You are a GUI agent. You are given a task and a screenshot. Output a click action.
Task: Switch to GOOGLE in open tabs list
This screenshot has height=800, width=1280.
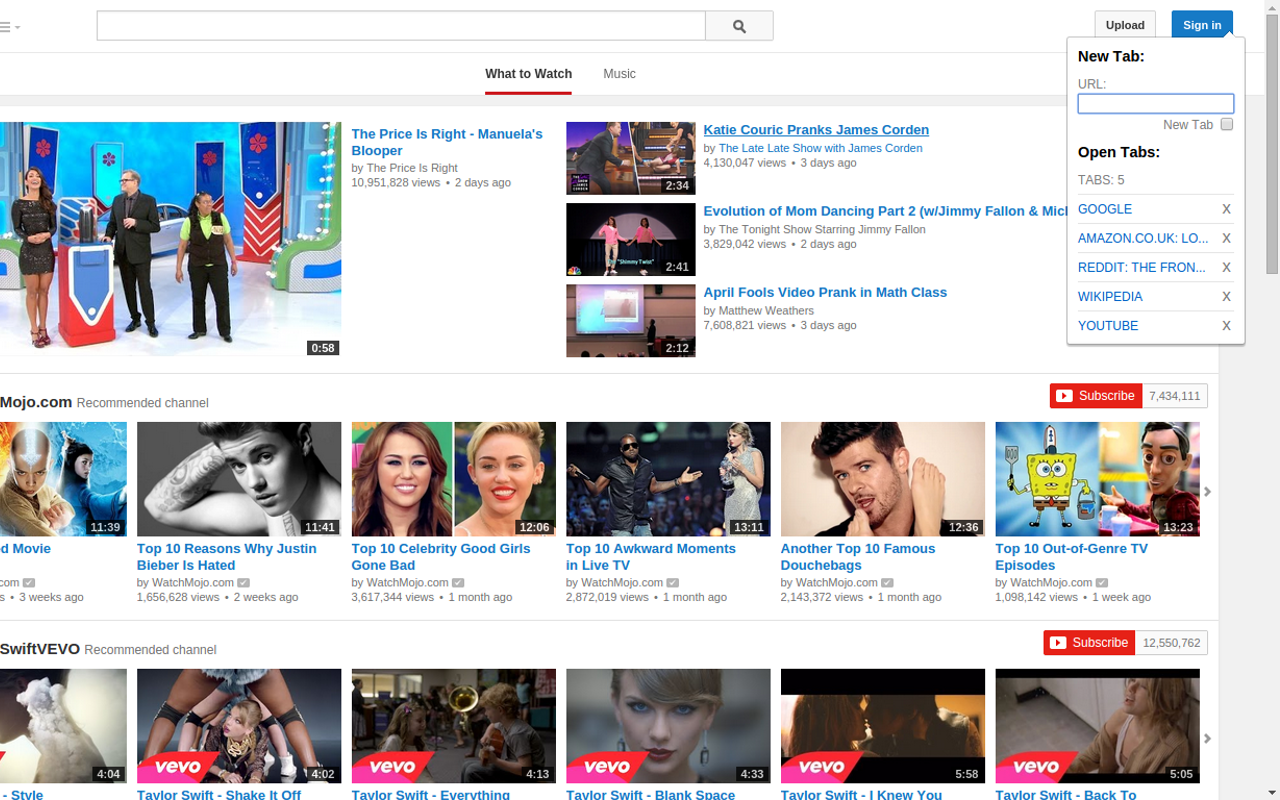click(x=1105, y=209)
